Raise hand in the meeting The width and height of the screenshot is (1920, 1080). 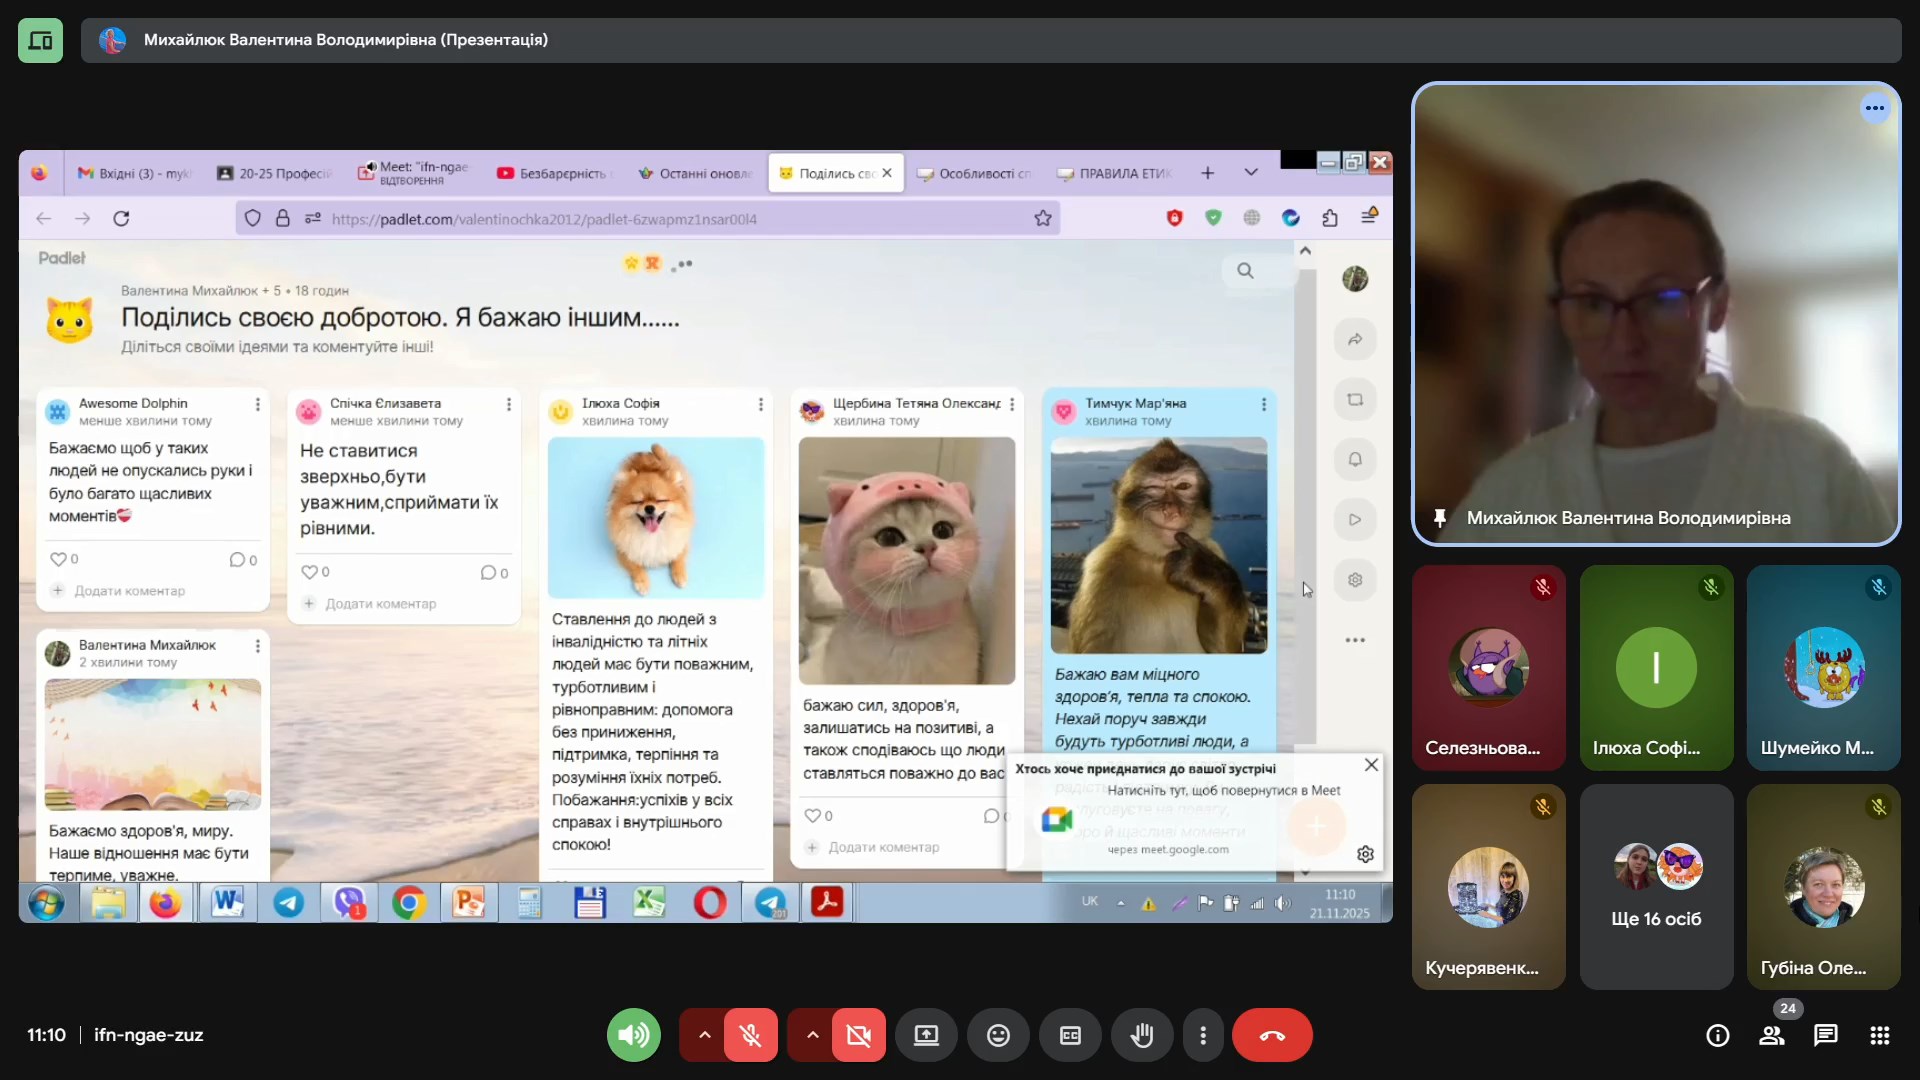coord(1142,1035)
